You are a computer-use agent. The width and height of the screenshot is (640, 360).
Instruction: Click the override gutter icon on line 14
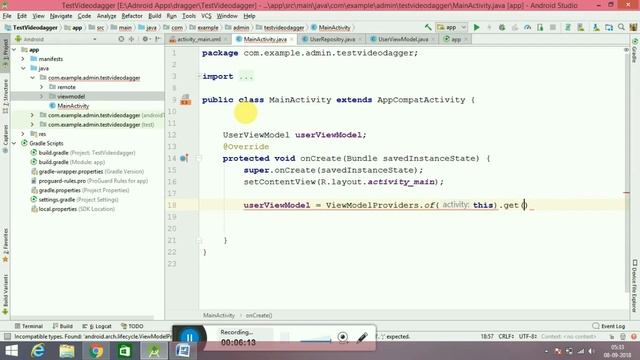click(184, 158)
